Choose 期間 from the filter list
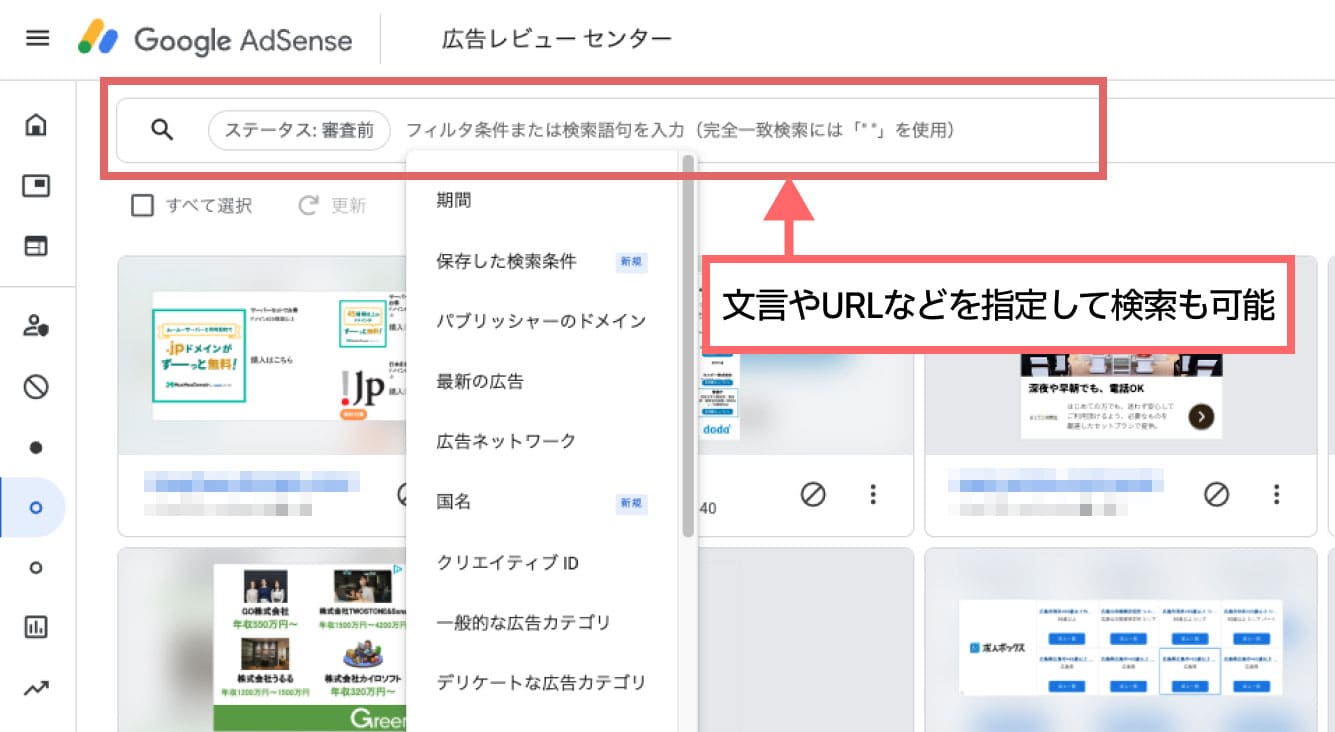 coord(454,201)
